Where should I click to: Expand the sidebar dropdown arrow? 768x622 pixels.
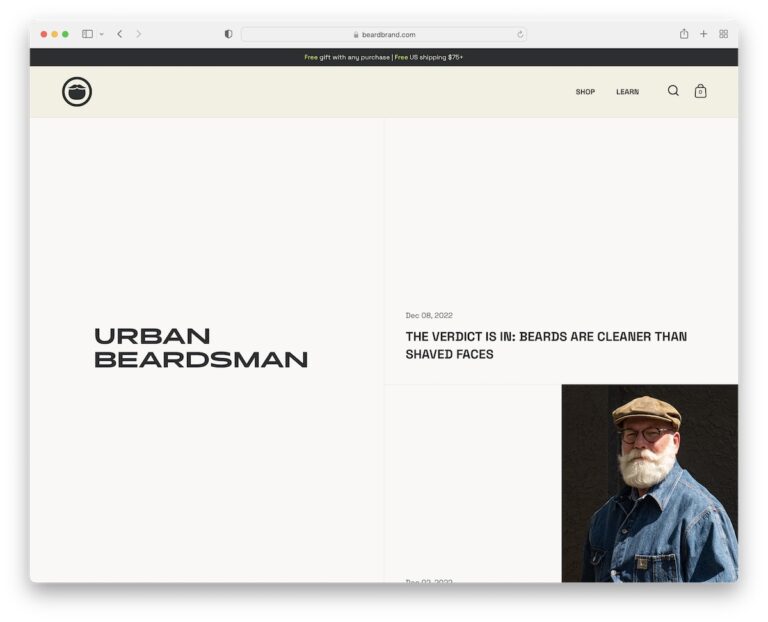102,34
